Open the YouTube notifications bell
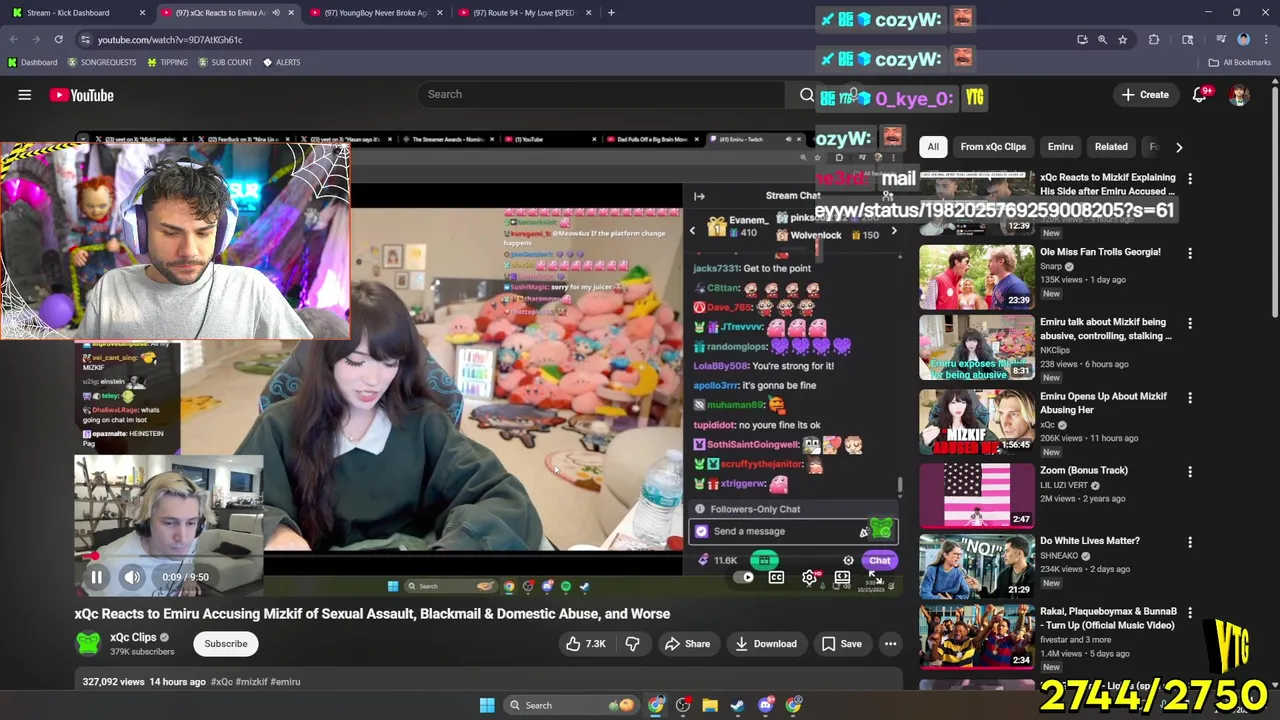 1200,95
